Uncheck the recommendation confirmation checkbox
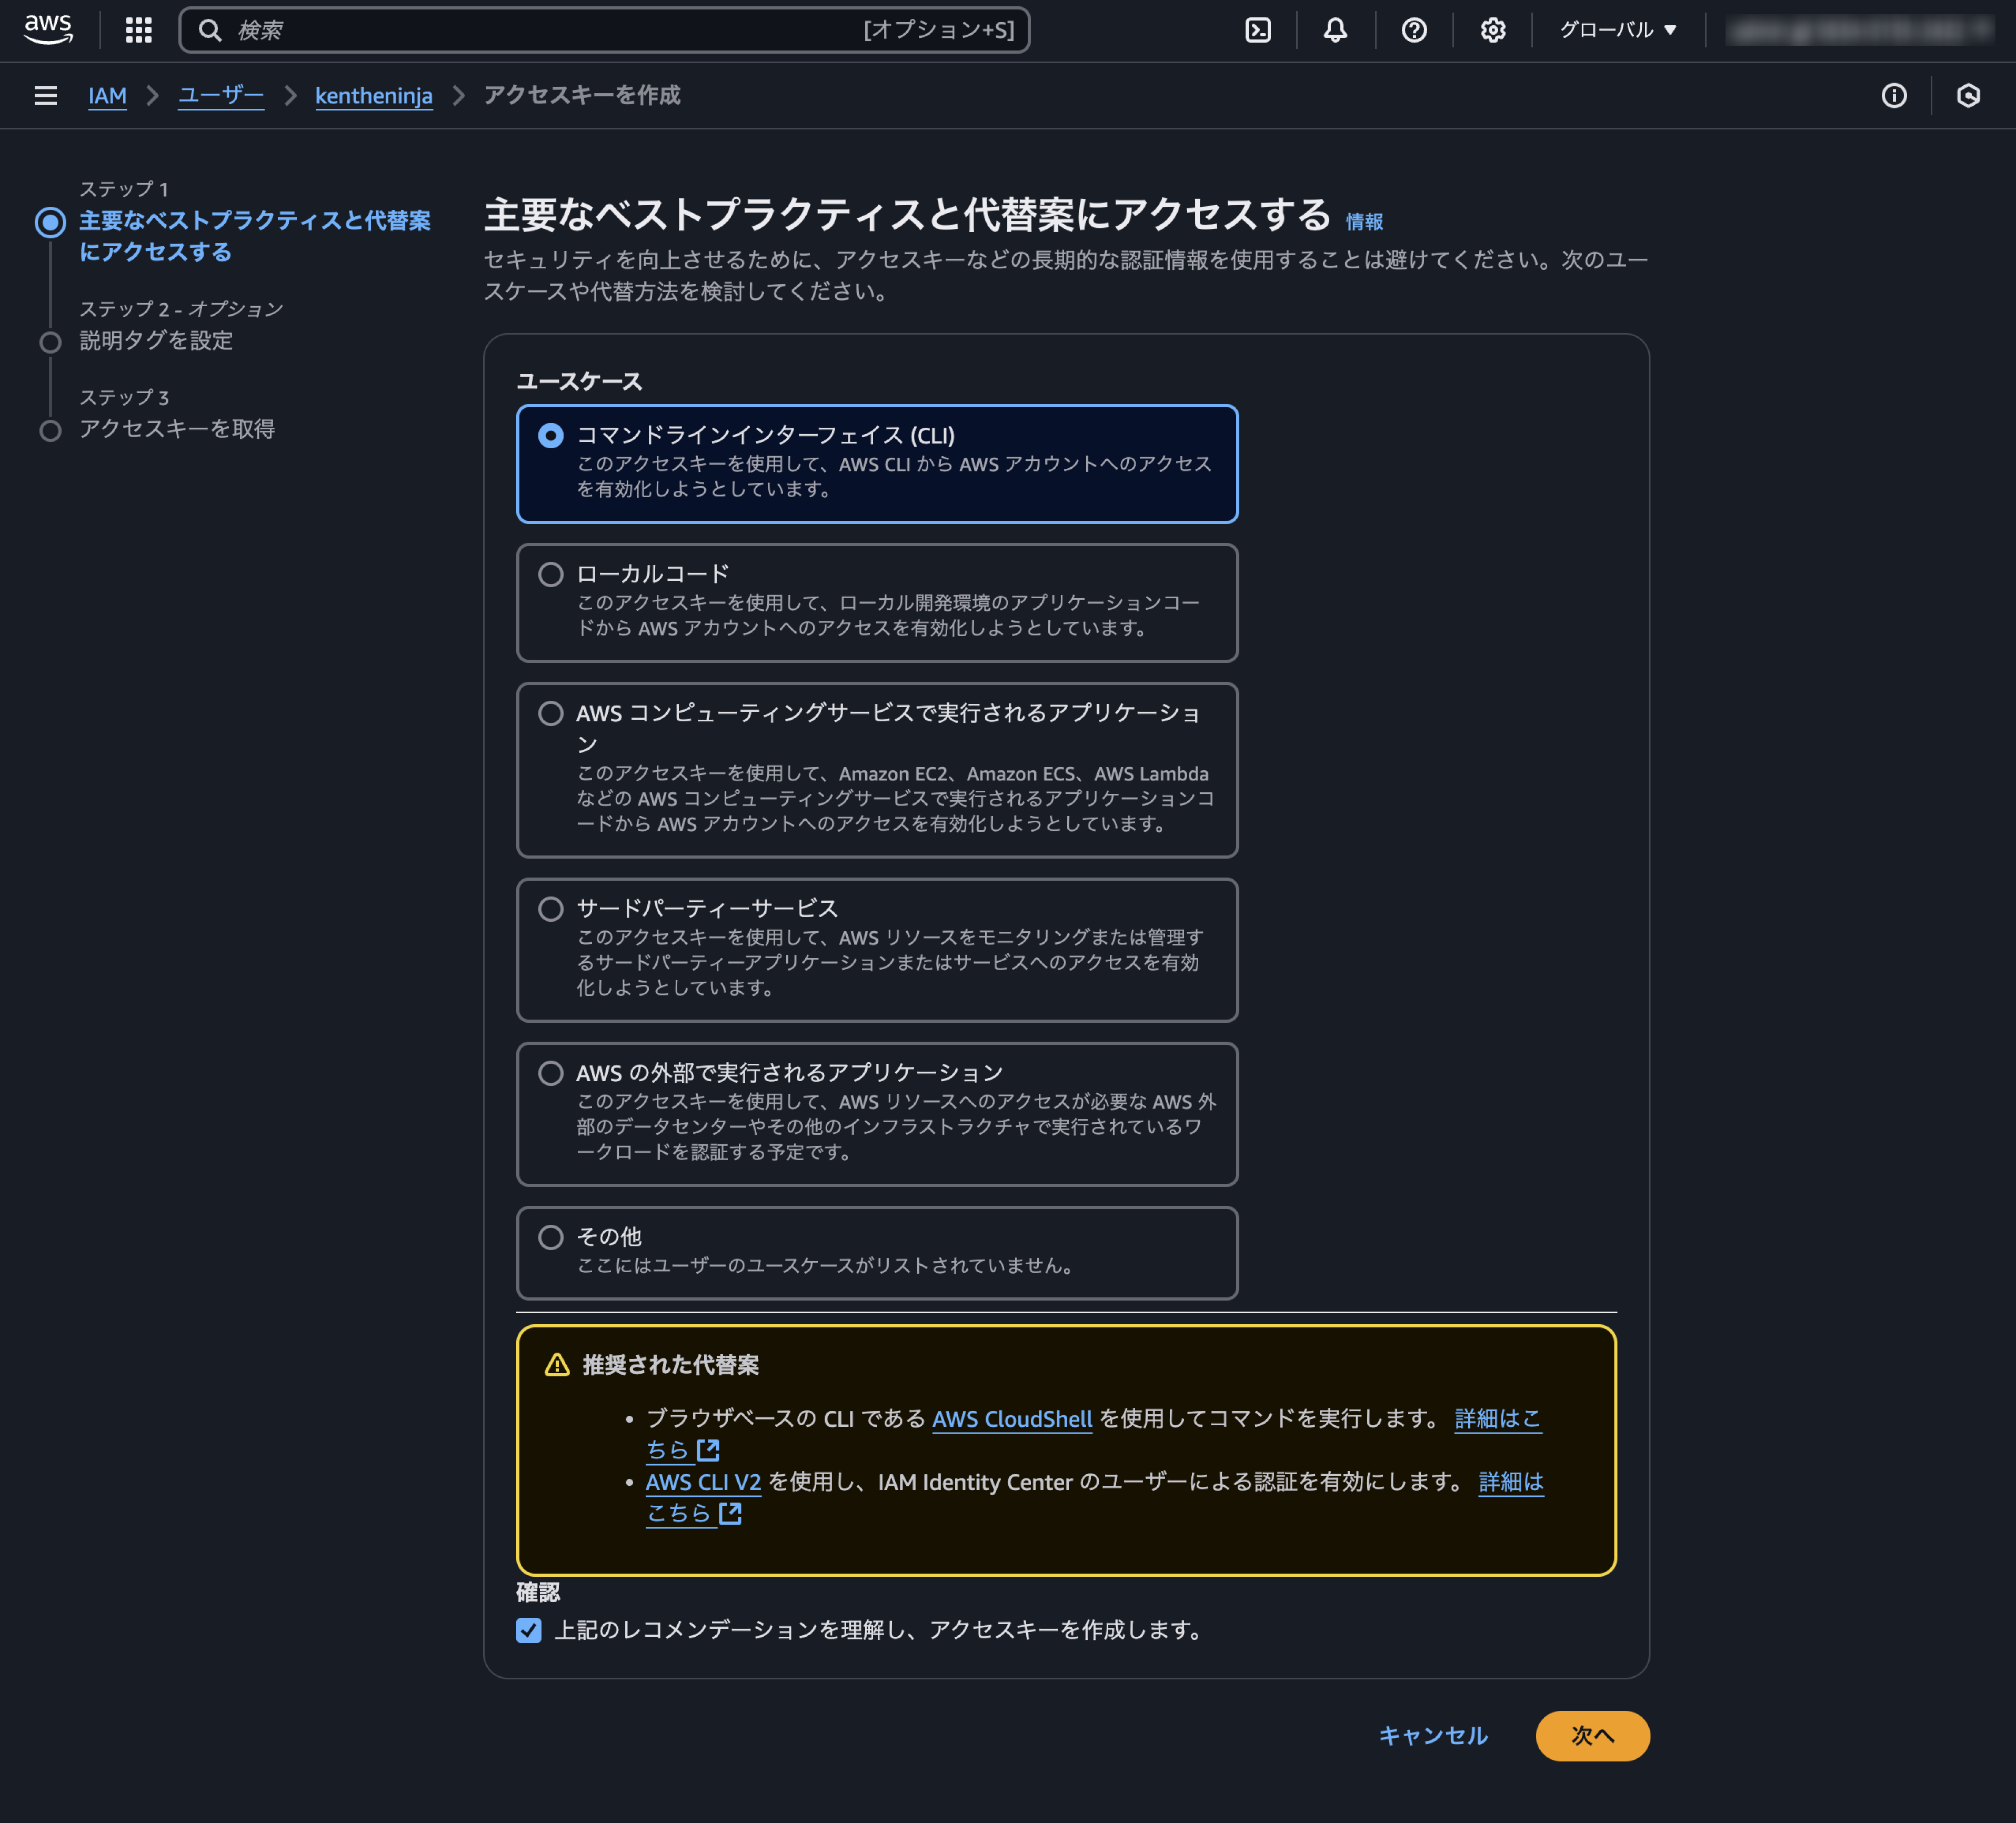2016x1823 pixels. (x=529, y=1630)
